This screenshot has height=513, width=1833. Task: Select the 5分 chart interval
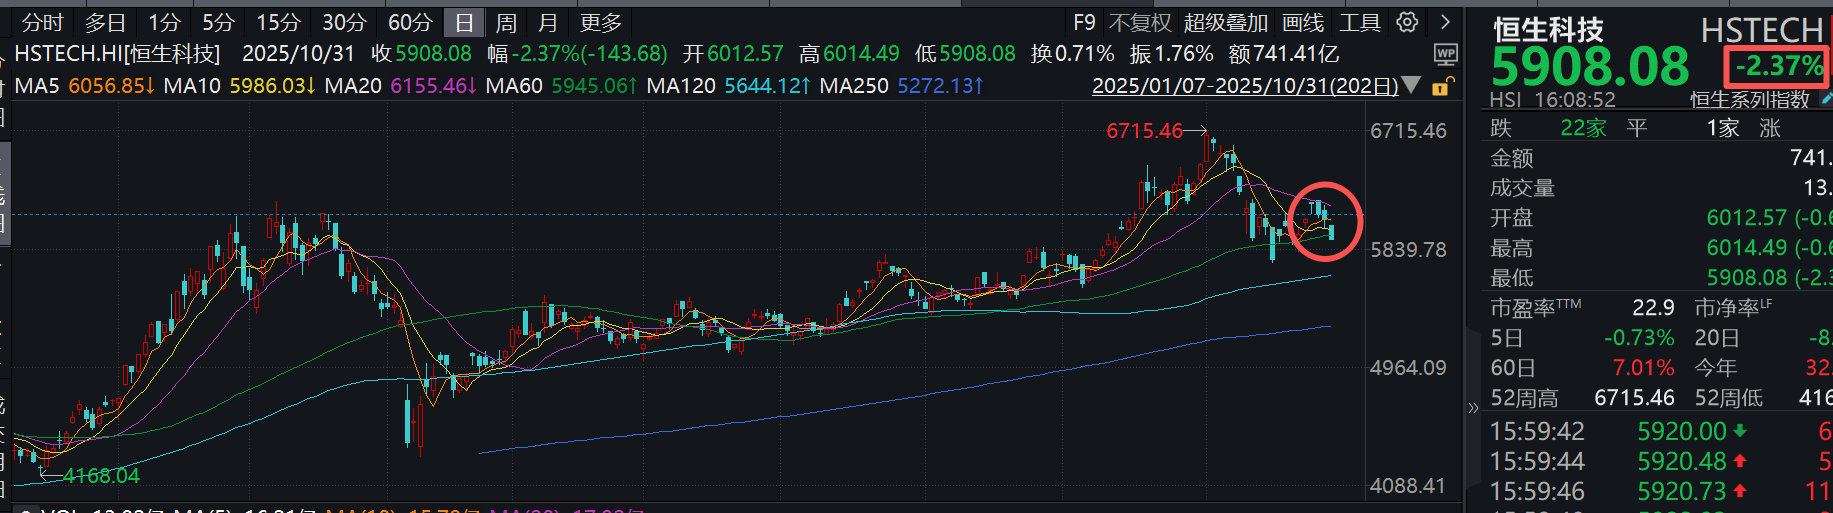(x=218, y=22)
